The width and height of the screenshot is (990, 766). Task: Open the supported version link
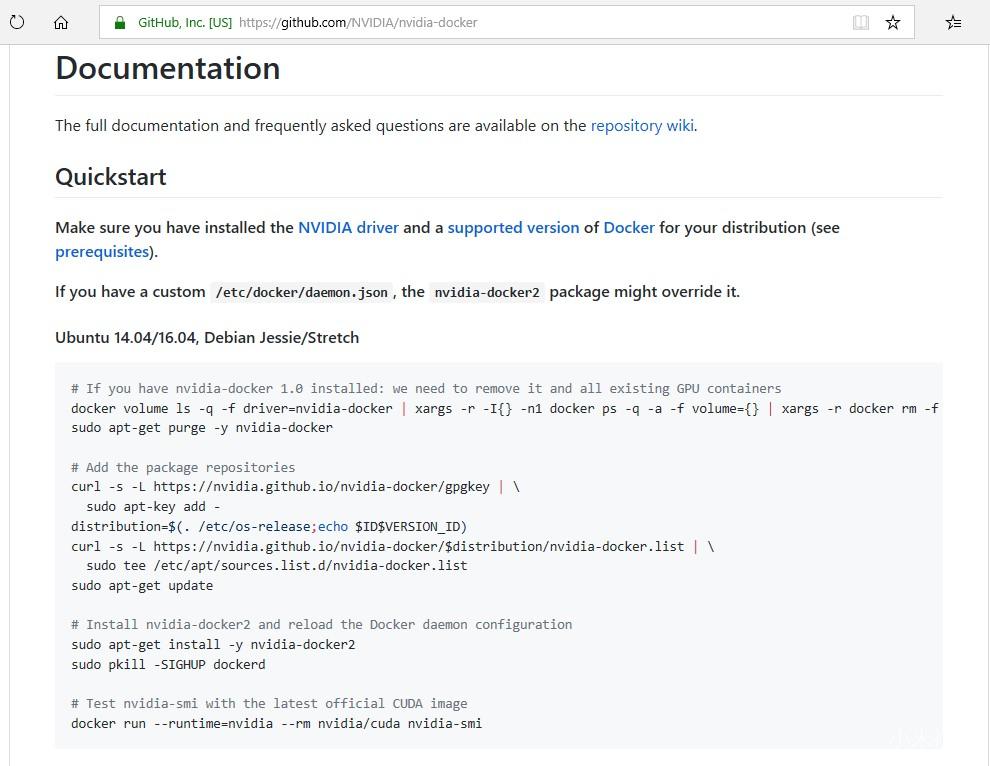tap(513, 227)
